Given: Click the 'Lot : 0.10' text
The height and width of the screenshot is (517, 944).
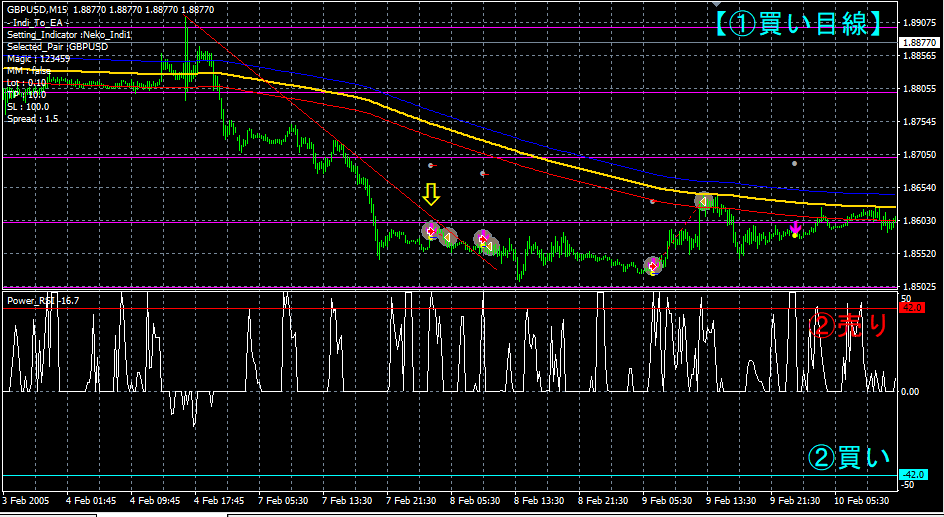Looking at the screenshot, I should [26, 83].
